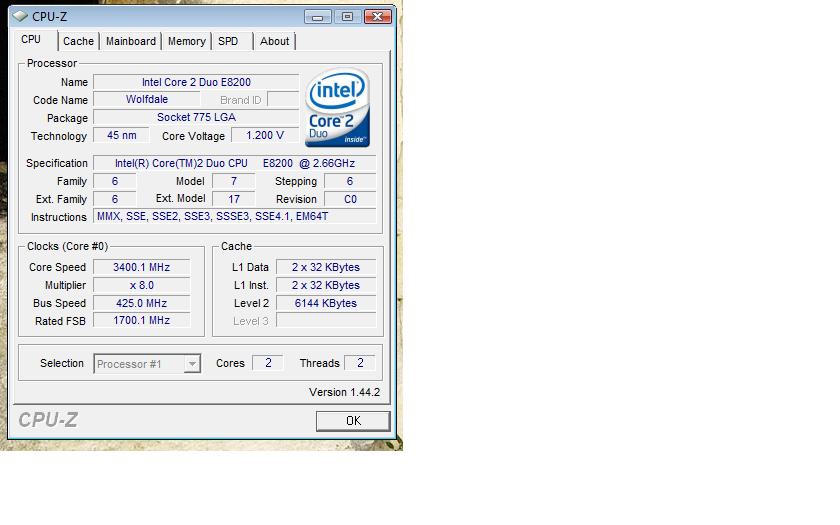The height and width of the screenshot is (525, 840).
Task: Click the OK button
Action: [353, 421]
